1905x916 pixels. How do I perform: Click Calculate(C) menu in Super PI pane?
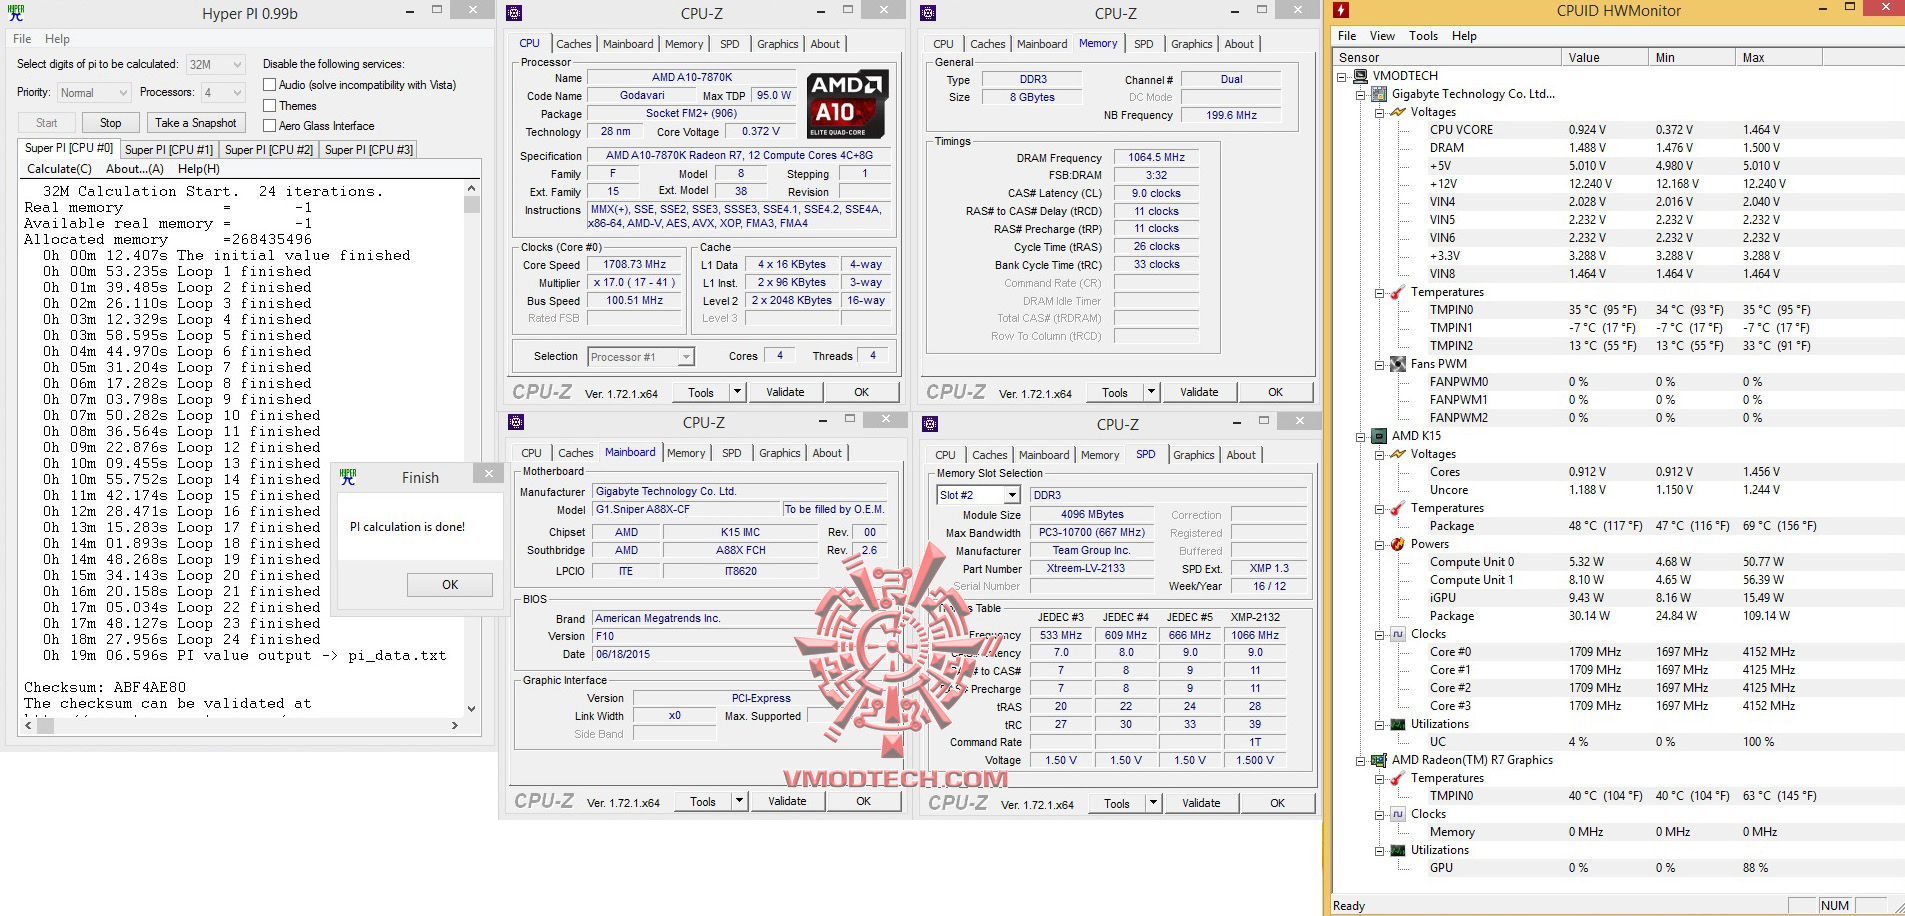click(x=59, y=169)
